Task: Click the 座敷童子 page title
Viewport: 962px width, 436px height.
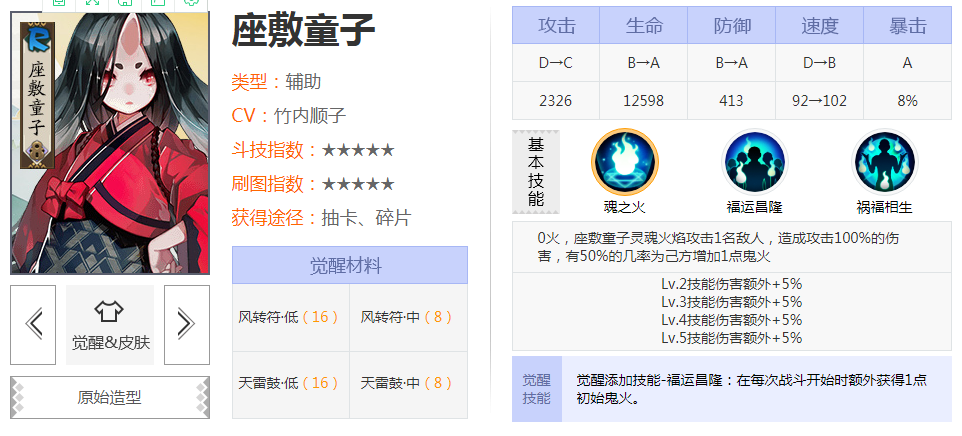Action: pyautogui.click(x=303, y=29)
